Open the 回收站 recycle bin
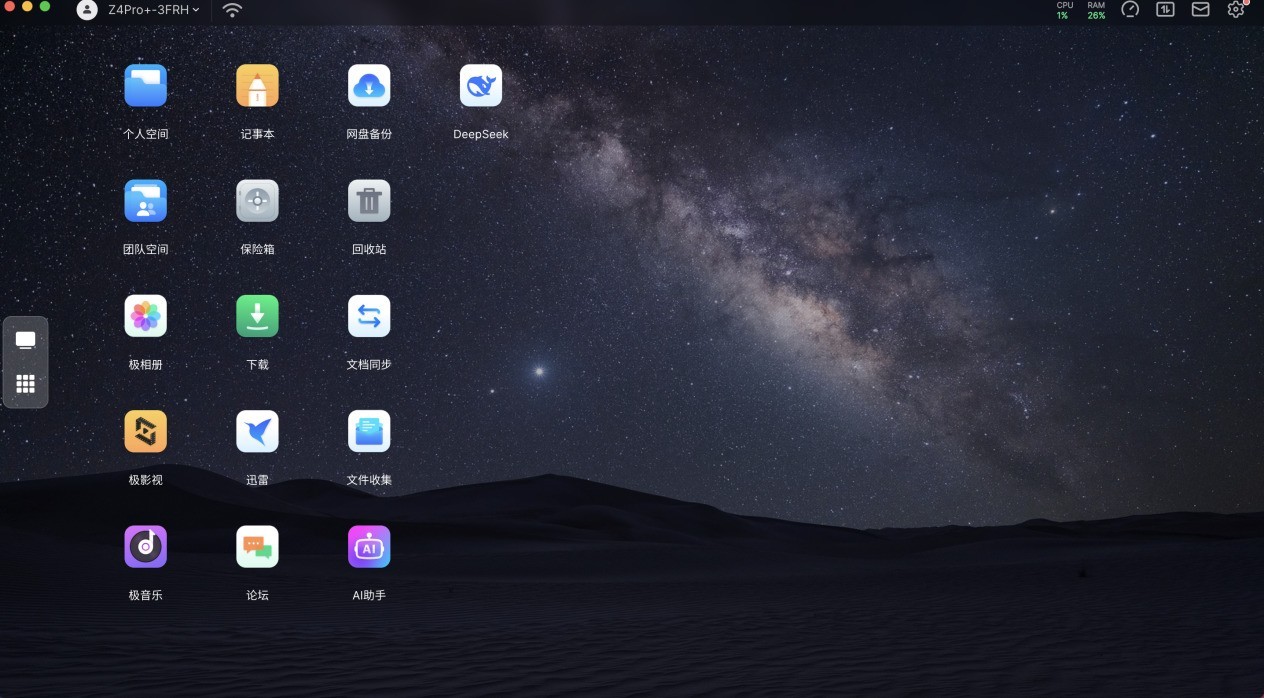Image resolution: width=1264 pixels, height=698 pixels. pyautogui.click(x=369, y=201)
